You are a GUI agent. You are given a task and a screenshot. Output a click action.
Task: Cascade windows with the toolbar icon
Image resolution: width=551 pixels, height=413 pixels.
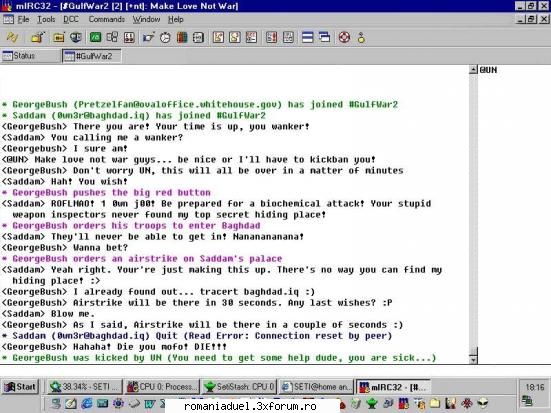[x=324, y=37]
